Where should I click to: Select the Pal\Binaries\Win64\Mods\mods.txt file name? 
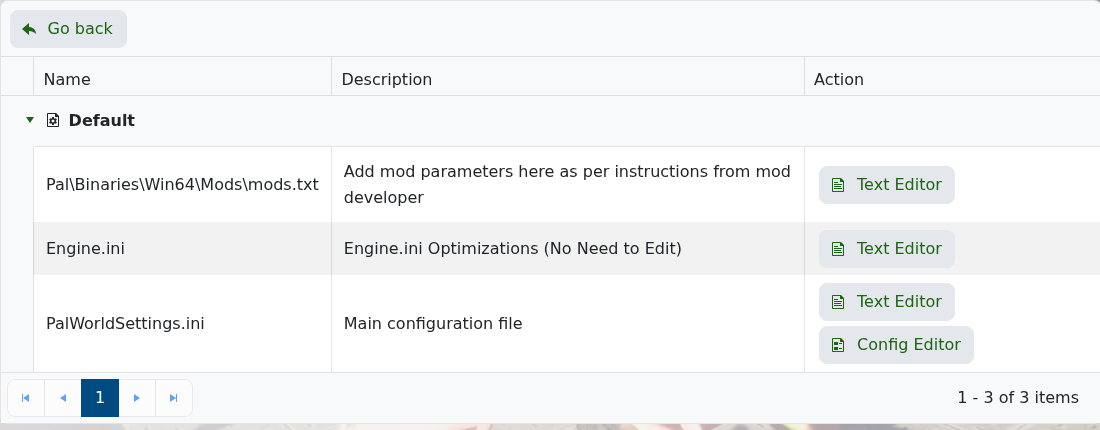(182, 184)
